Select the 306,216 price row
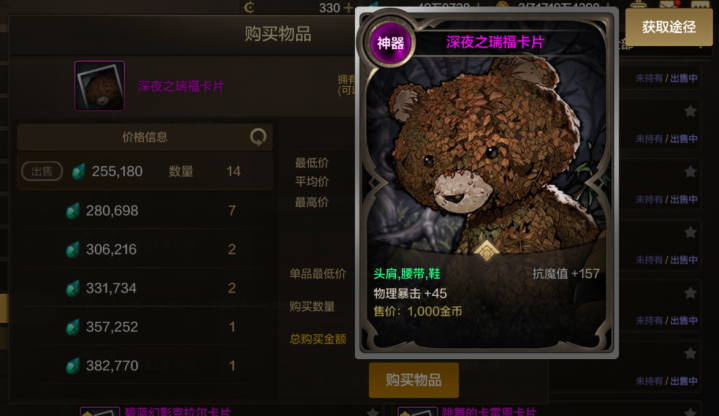 (x=145, y=249)
